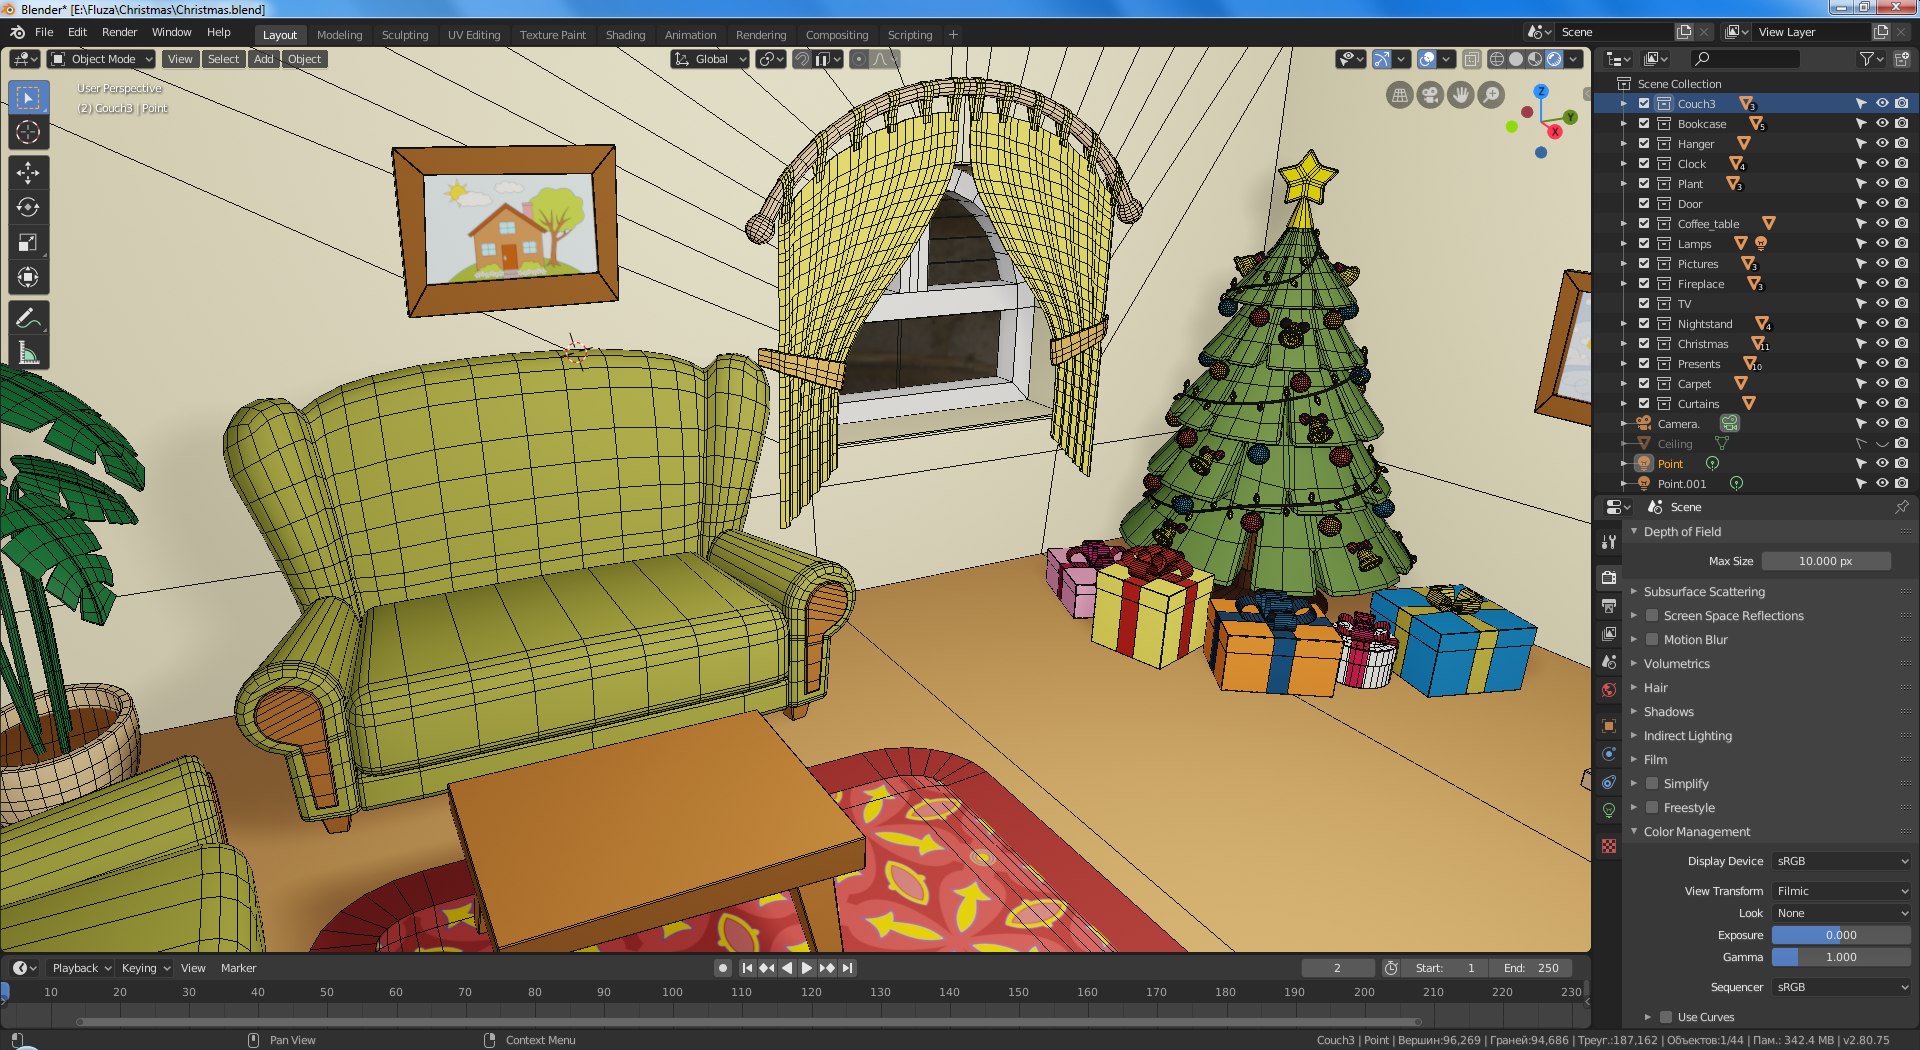This screenshot has width=1920, height=1050.
Task: Toggle X-ray display in viewport header
Action: [x=1472, y=59]
